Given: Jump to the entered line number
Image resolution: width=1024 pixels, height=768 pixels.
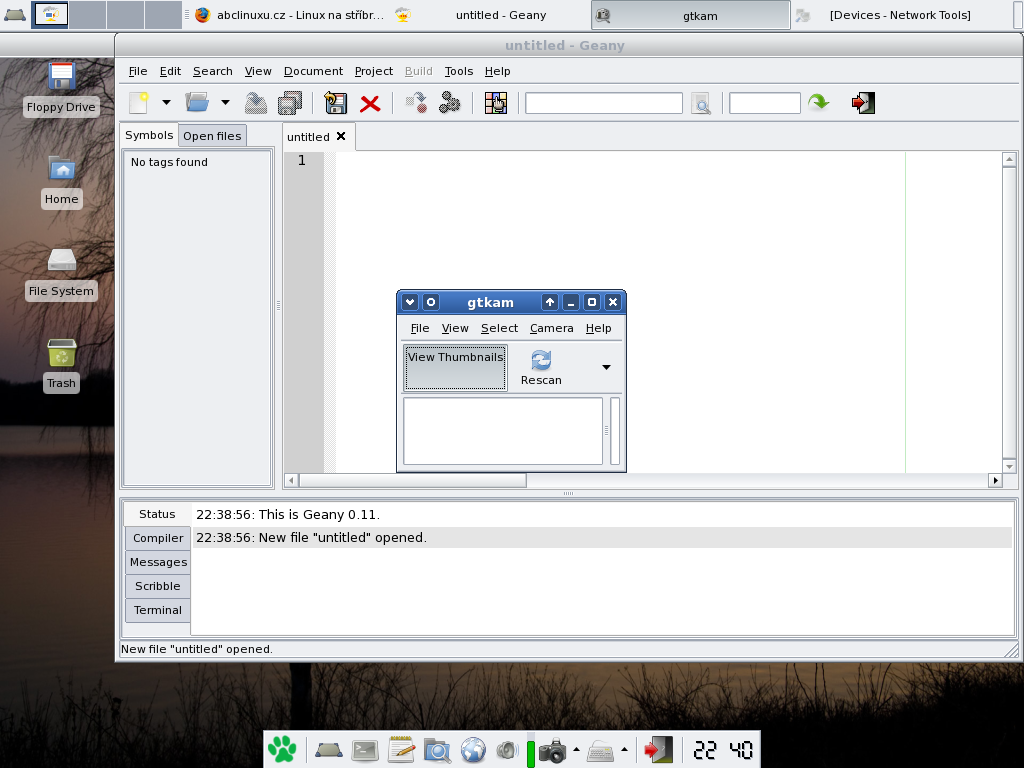Looking at the screenshot, I should [818, 103].
